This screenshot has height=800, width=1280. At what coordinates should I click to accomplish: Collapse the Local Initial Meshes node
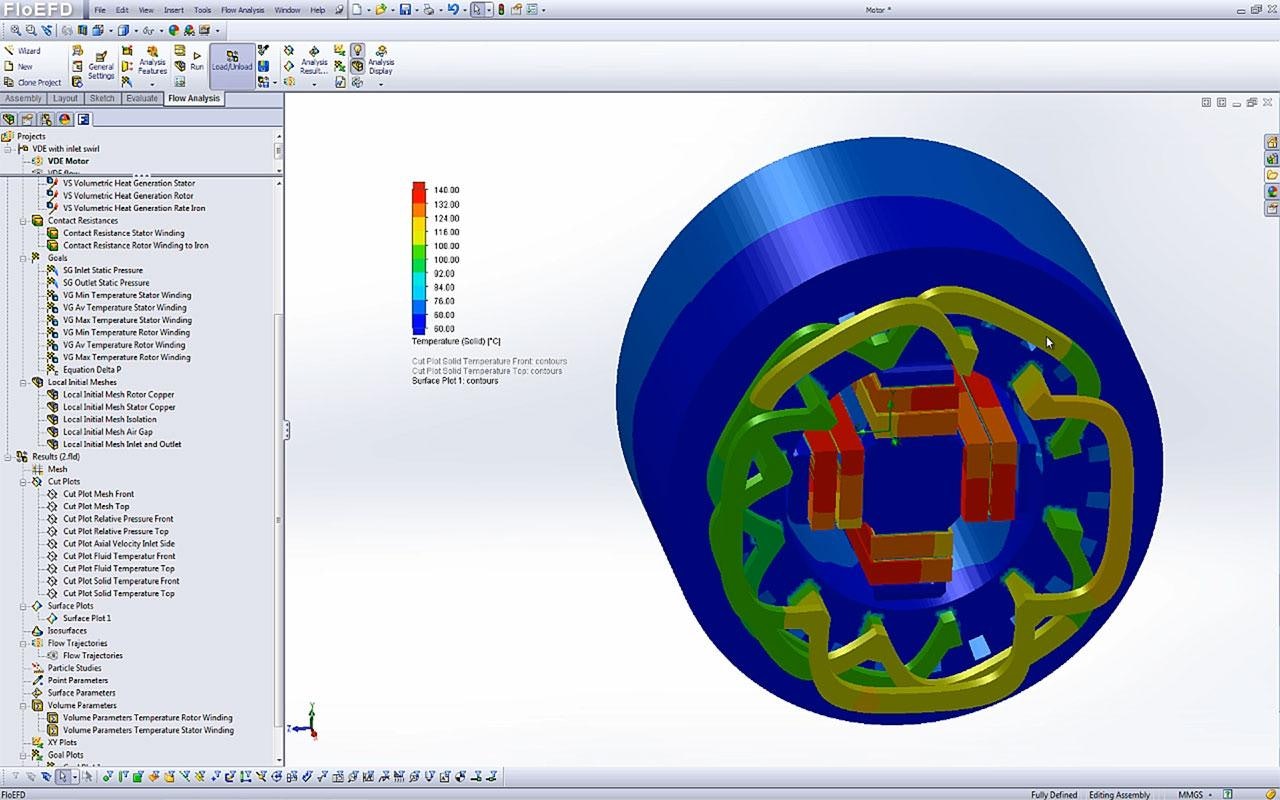click(25, 382)
